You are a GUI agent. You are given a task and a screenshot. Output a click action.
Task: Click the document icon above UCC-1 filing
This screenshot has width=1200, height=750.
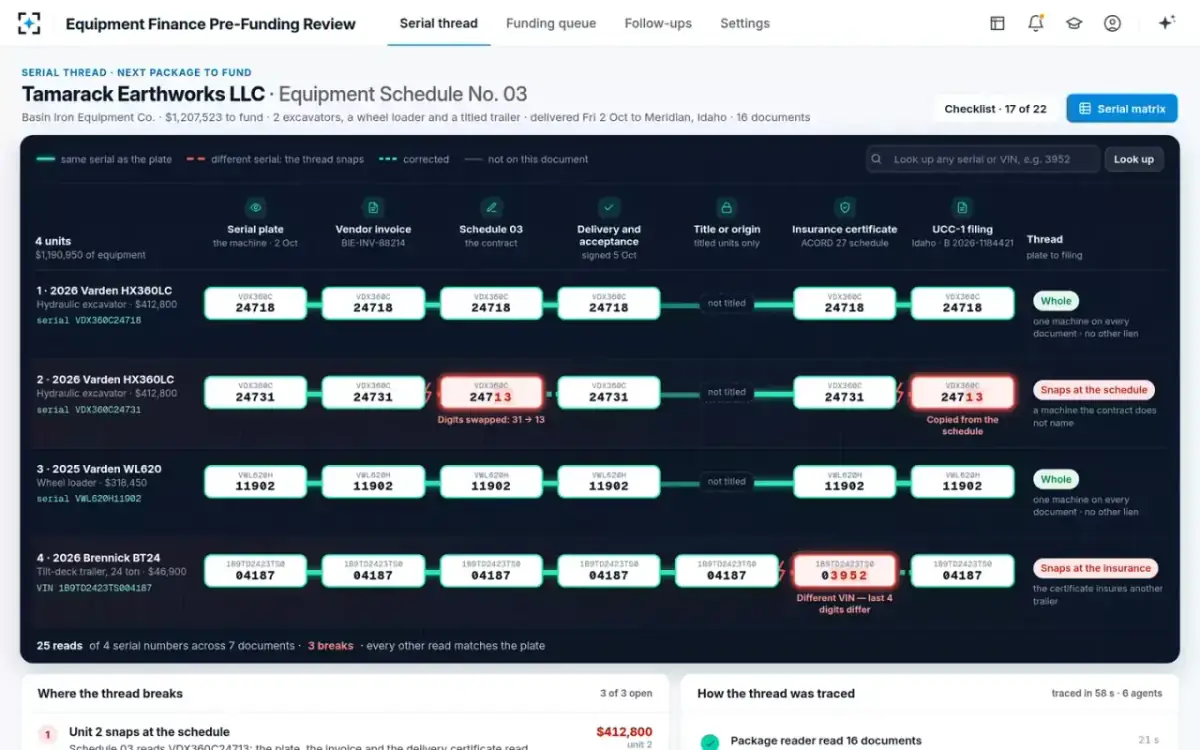[962, 207]
